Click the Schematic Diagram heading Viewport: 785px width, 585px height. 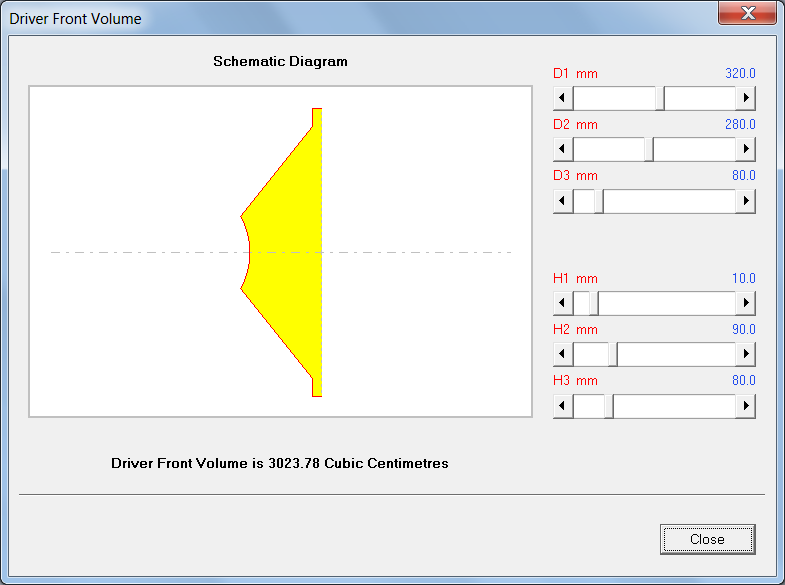click(280, 62)
